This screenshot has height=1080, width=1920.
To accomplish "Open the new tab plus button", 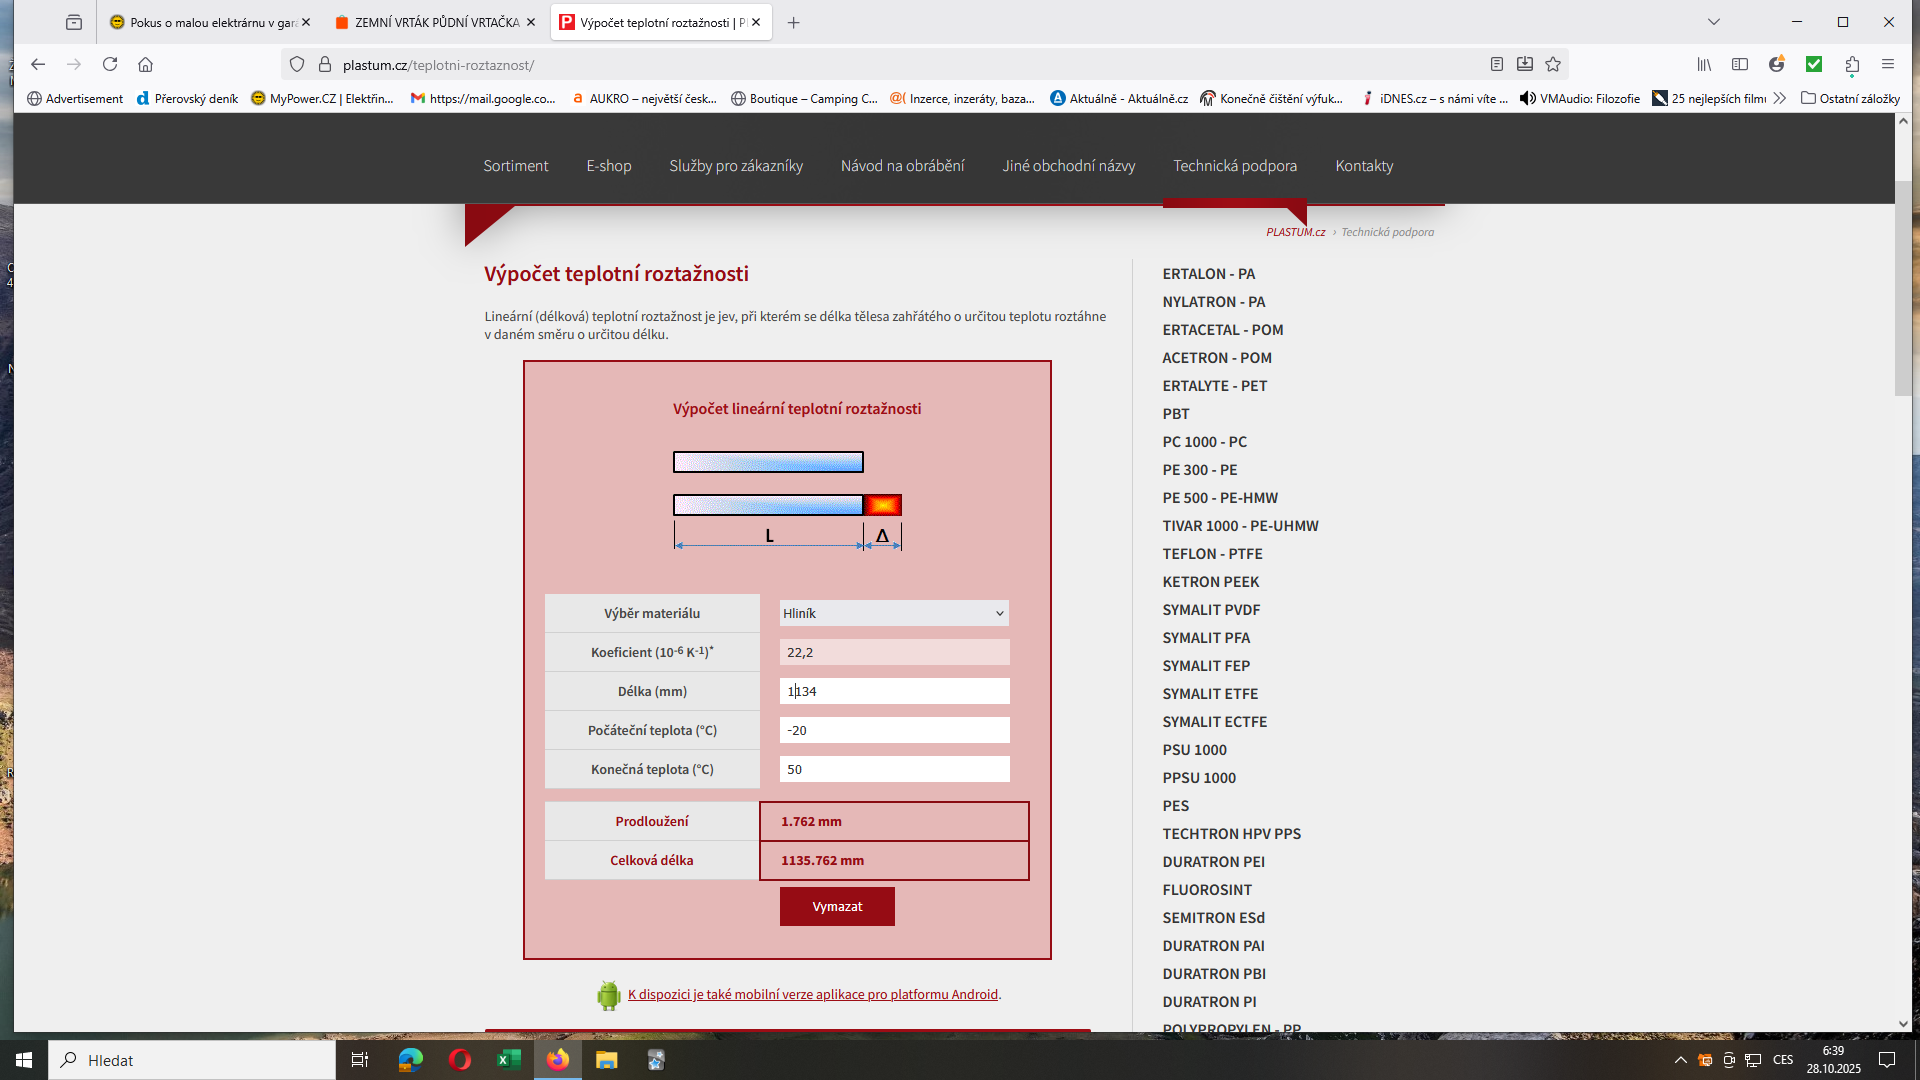I will coord(794,22).
